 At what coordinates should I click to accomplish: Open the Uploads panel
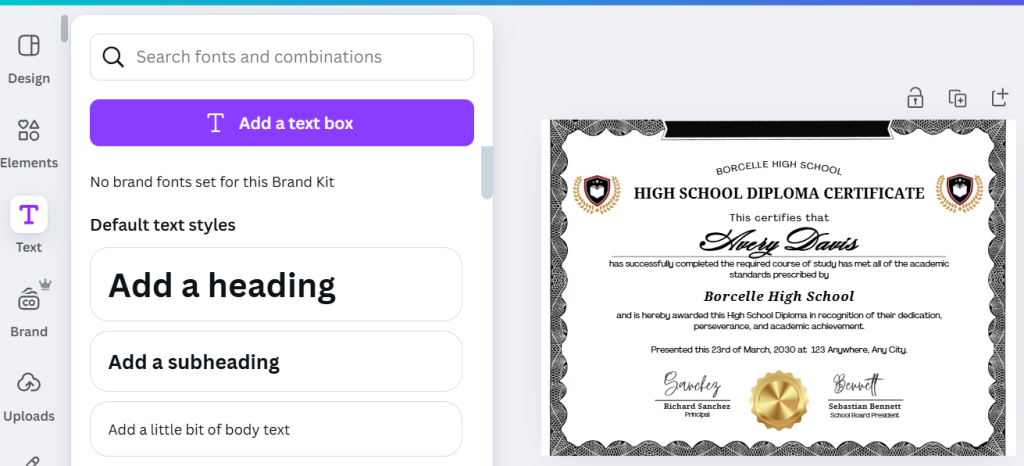click(x=29, y=384)
